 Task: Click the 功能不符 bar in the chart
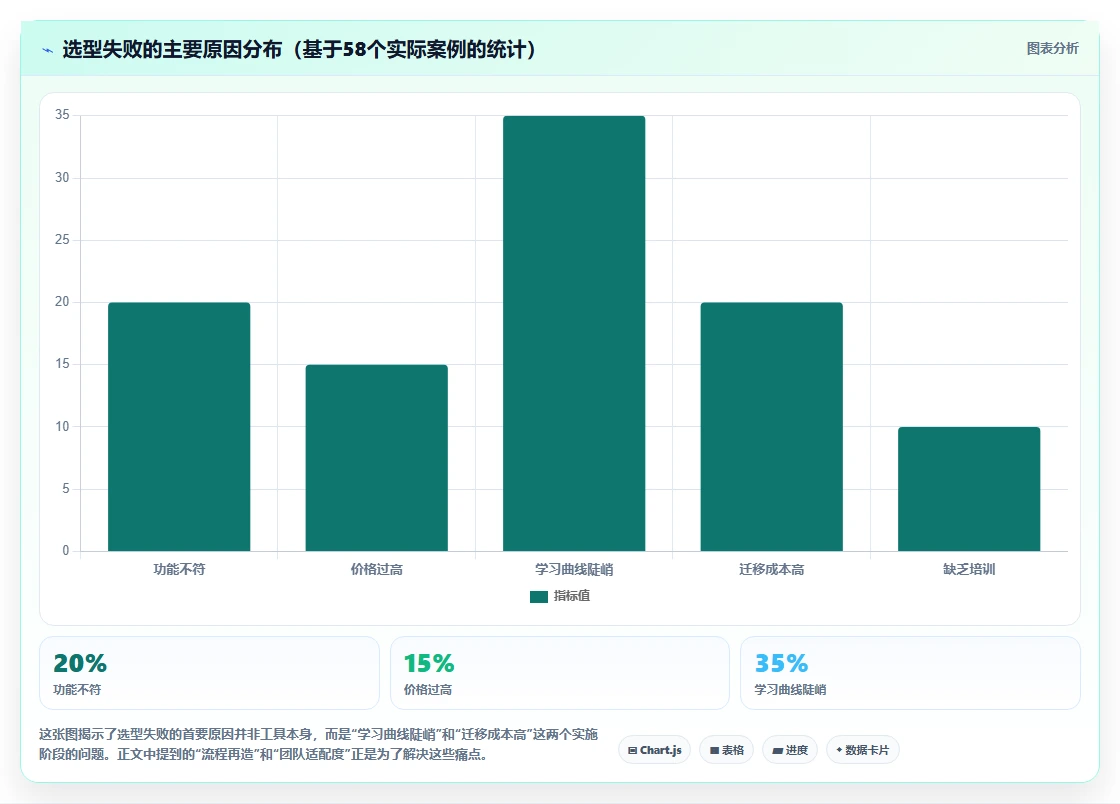click(x=179, y=426)
